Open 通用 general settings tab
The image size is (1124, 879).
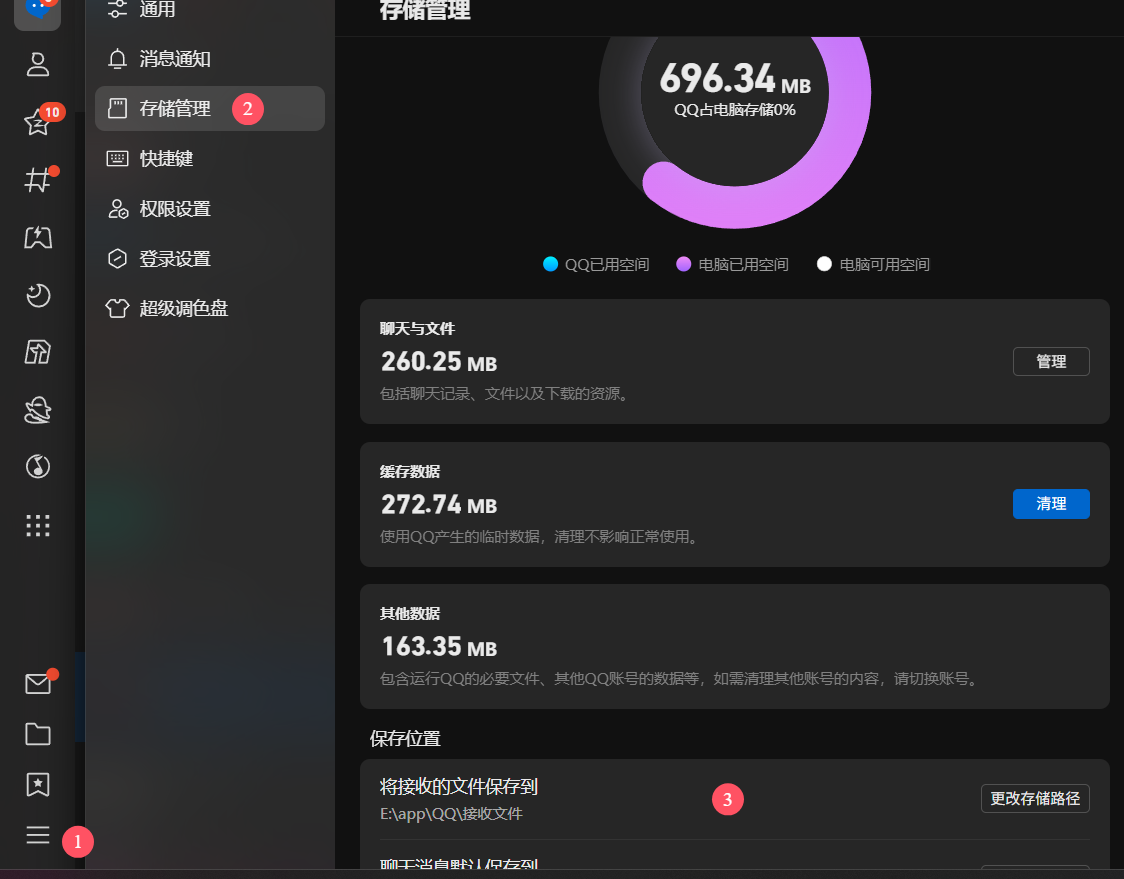tap(209, 9)
